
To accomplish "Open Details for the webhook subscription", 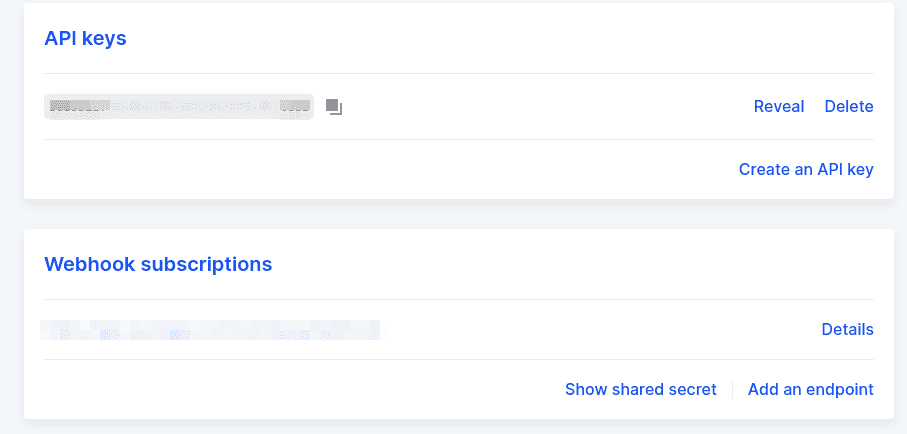I will coord(847,329).
